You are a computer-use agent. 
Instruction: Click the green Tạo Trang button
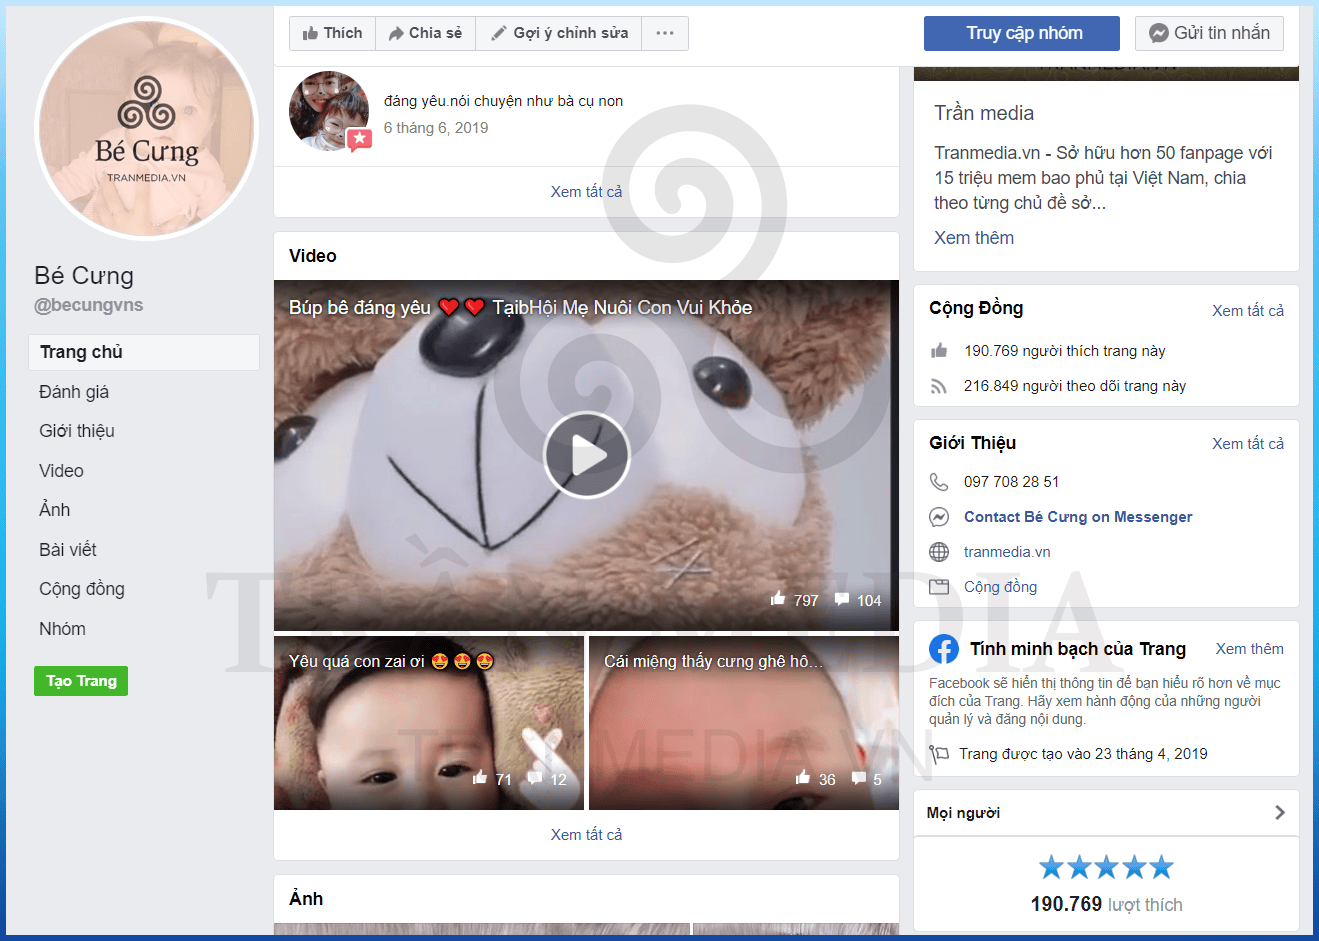pyautogui.click(x=81, y=681)
